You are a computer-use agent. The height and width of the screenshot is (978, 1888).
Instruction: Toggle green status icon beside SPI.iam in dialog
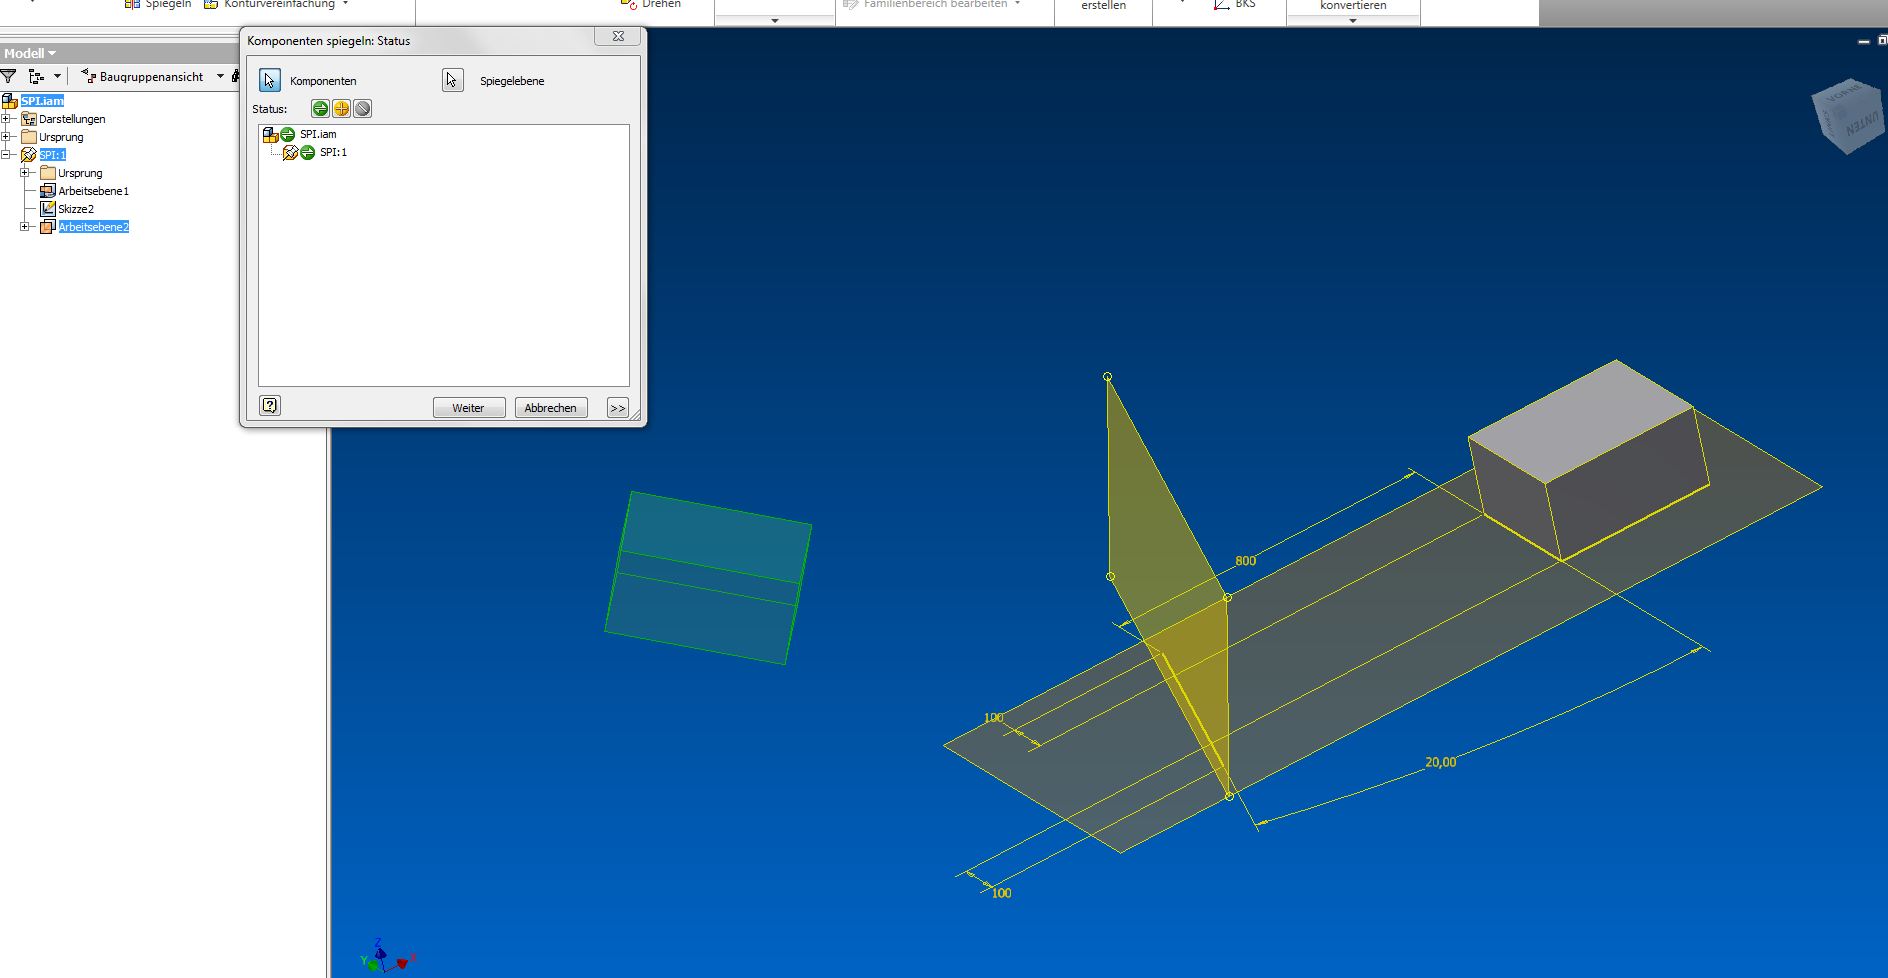(x=288, y=134)
